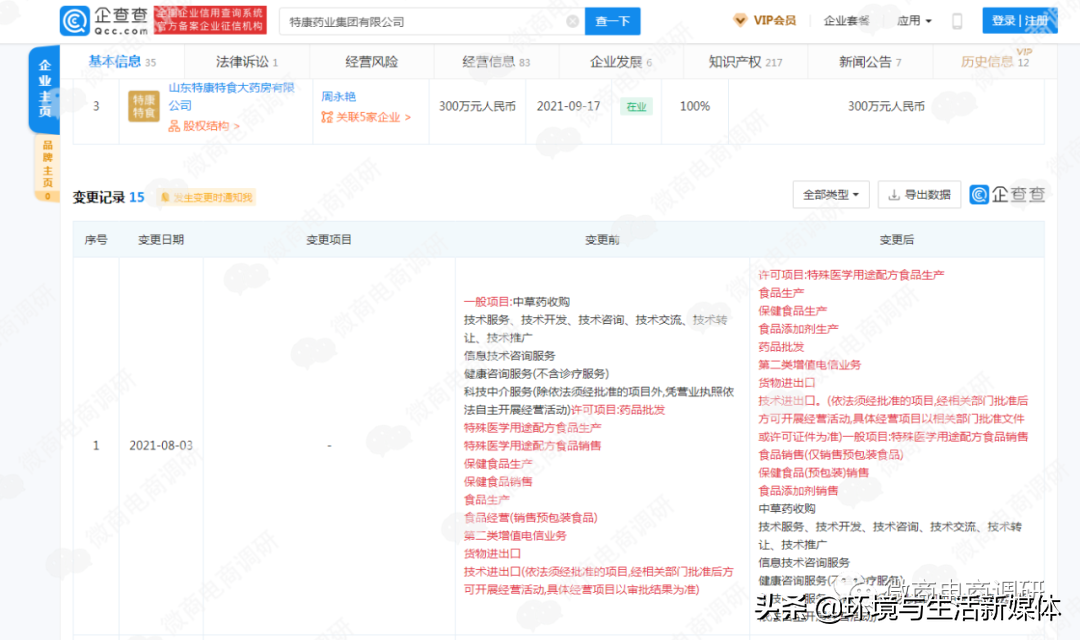This screenshot has width=1080, height=640.
Task: Click the 变更日期 column header
Action: [x=160, y=239]
